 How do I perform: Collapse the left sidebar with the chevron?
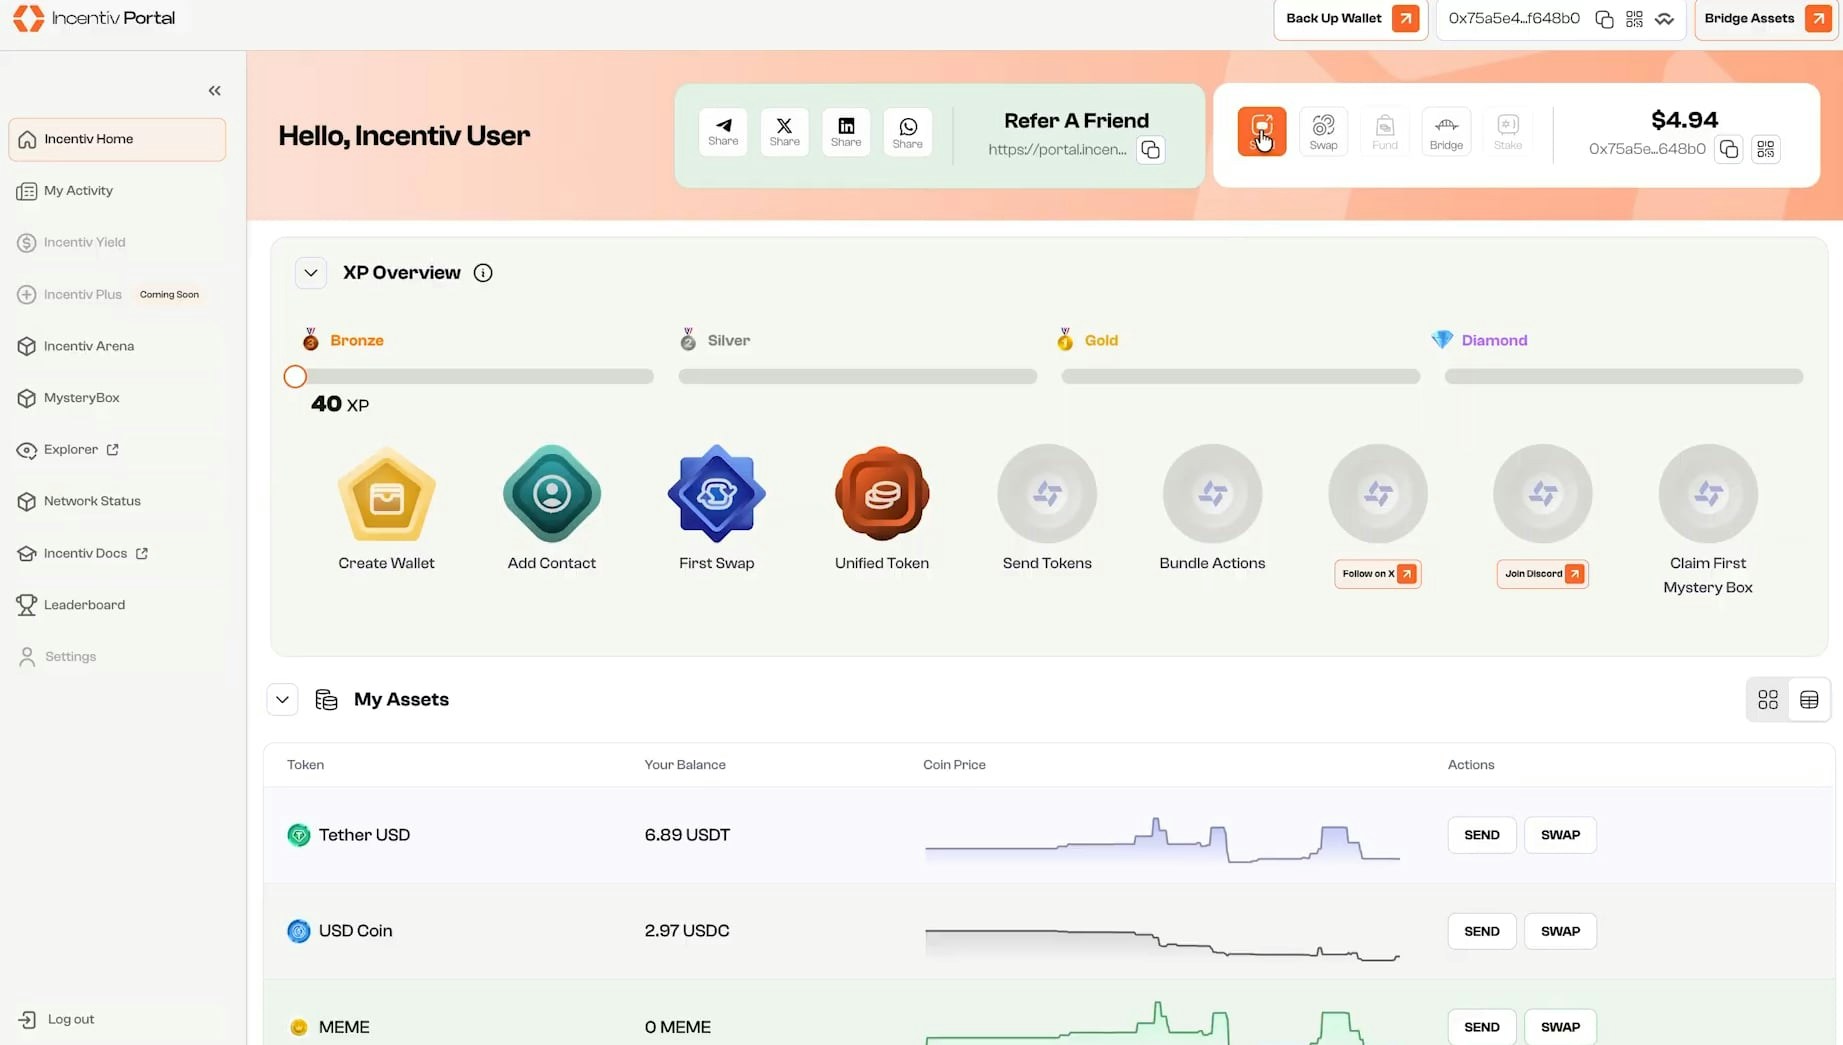[x=214, y=90]
